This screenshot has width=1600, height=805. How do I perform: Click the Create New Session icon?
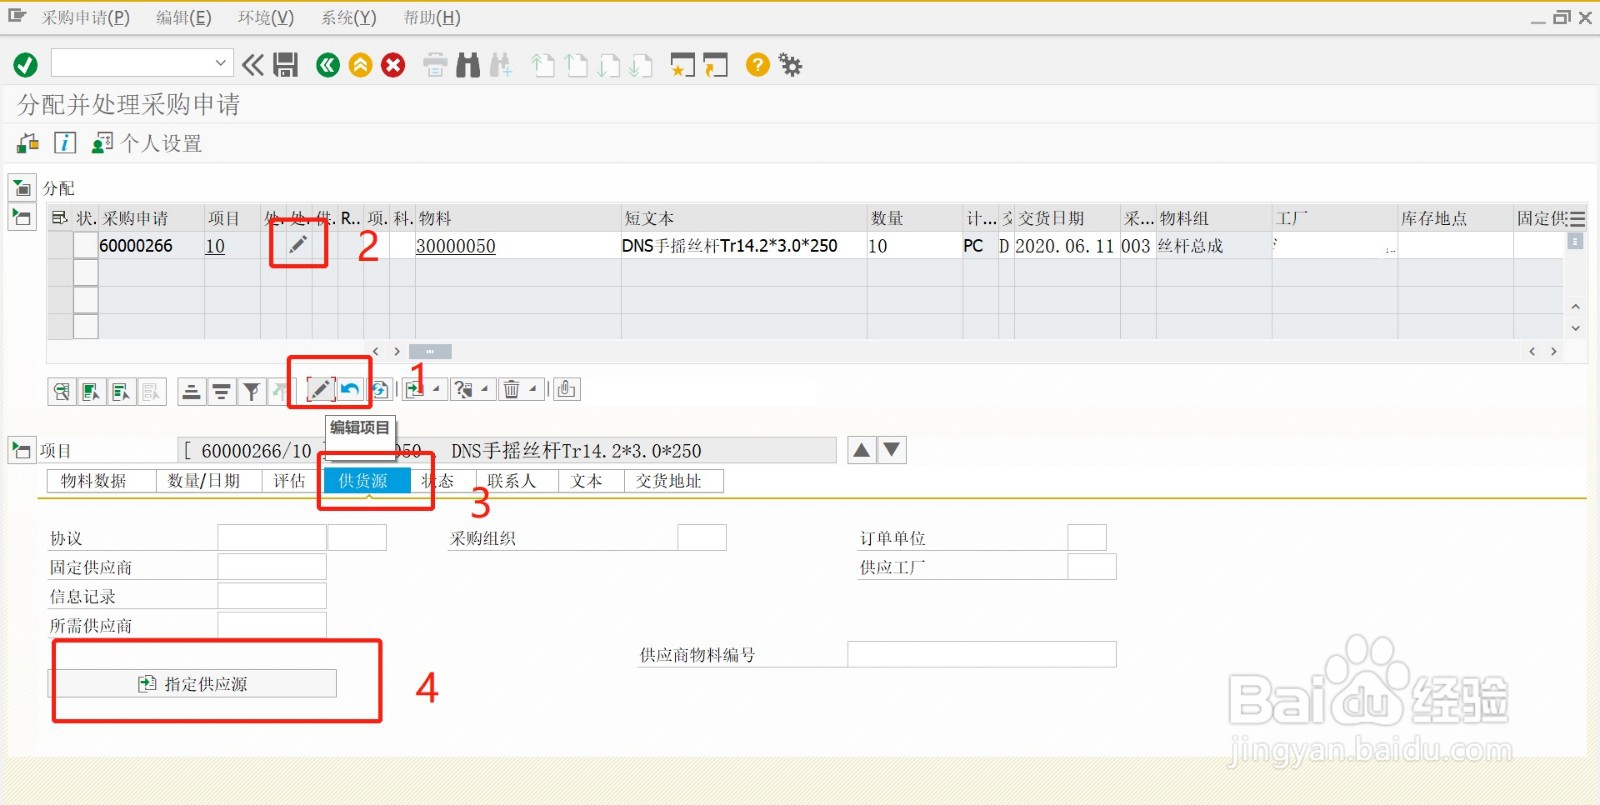[x=682, y=66]
